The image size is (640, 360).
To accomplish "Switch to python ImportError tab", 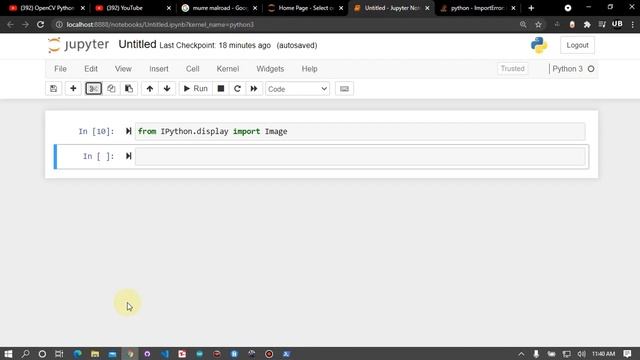I will (x=477, y=8).
